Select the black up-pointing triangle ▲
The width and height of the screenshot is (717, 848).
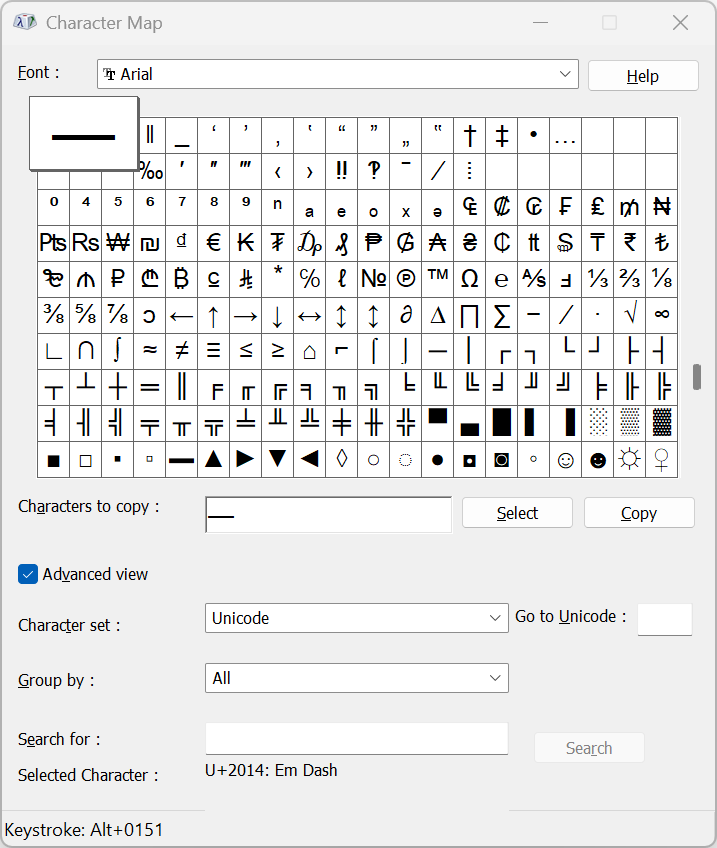214,460
